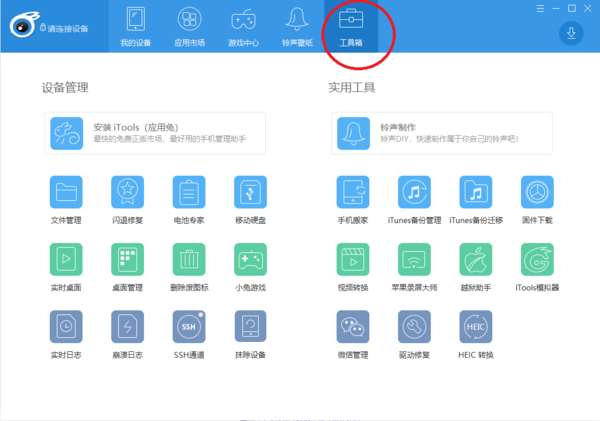Open the 苹果录屏大师 screen recorder tool
Screen dimensions: 600x421
tap(414, 259)
